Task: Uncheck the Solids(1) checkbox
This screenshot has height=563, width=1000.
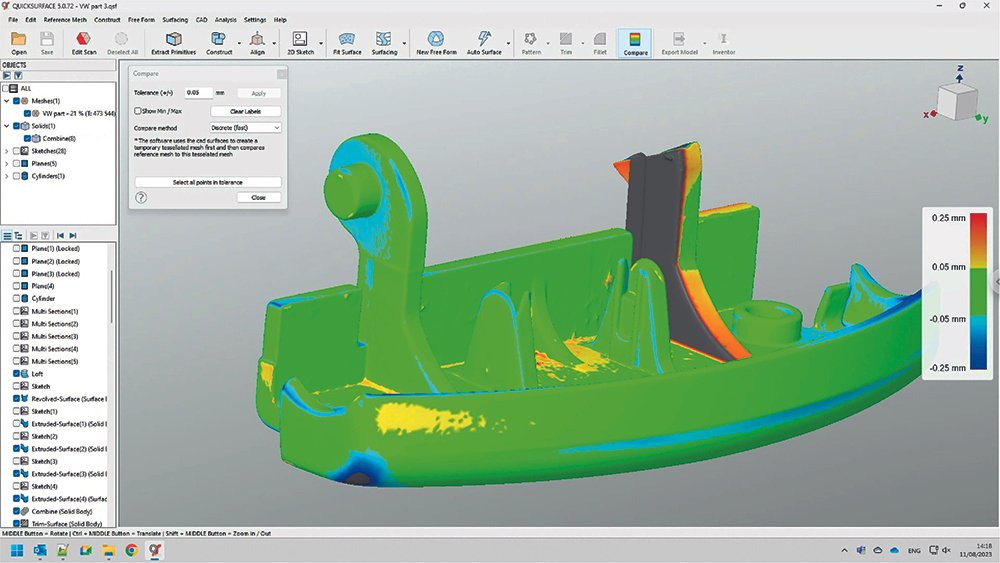Action: pos(17,126)
